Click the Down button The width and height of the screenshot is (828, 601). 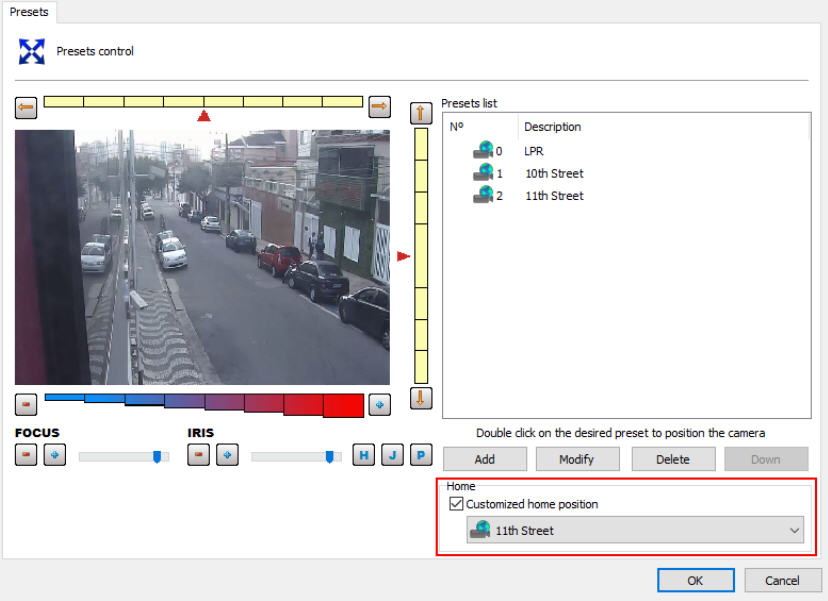(766, 459)
